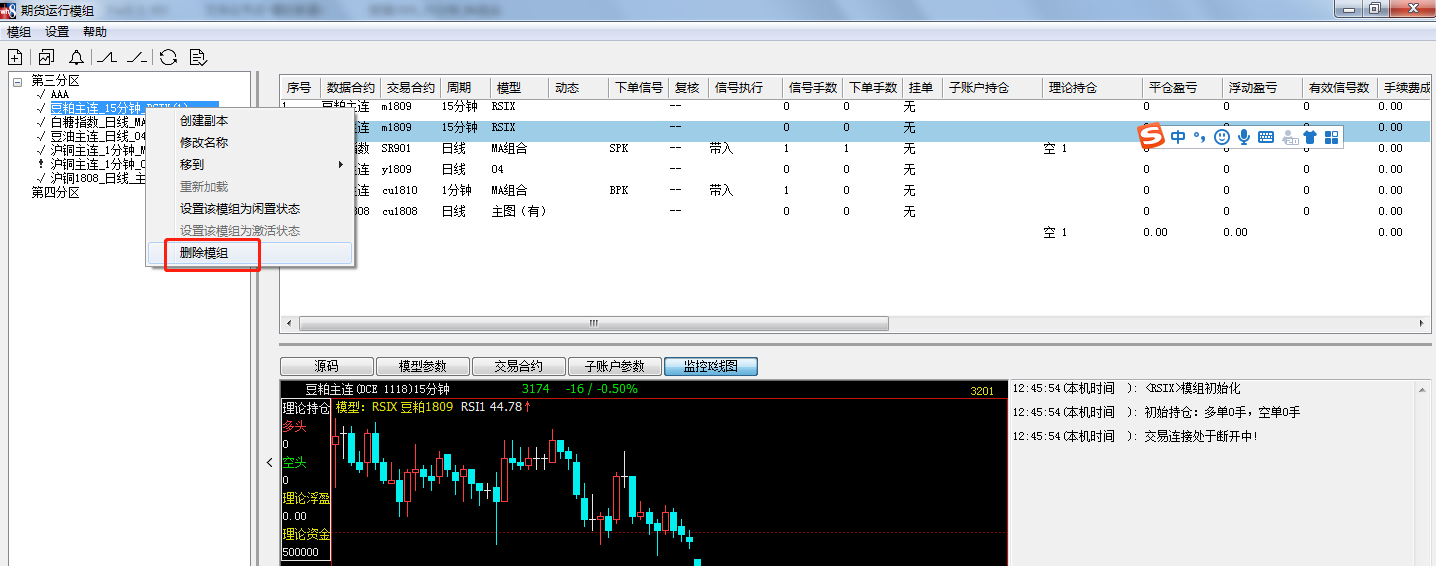Click the table's horizontal scrollbar thumb

pos(593,323)
